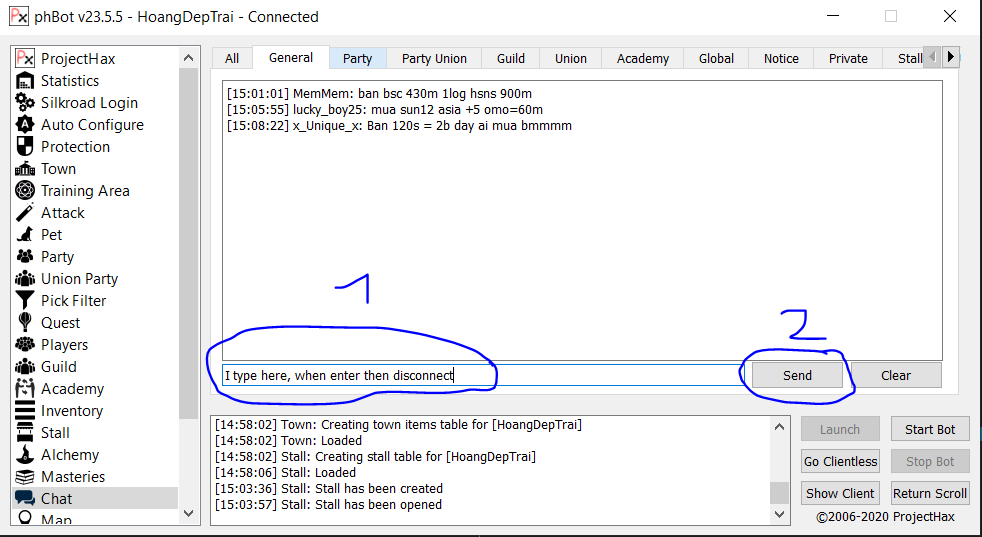Open Silkroad Login gear icon
Screen dimensions: 982x537
coord(25,103)
